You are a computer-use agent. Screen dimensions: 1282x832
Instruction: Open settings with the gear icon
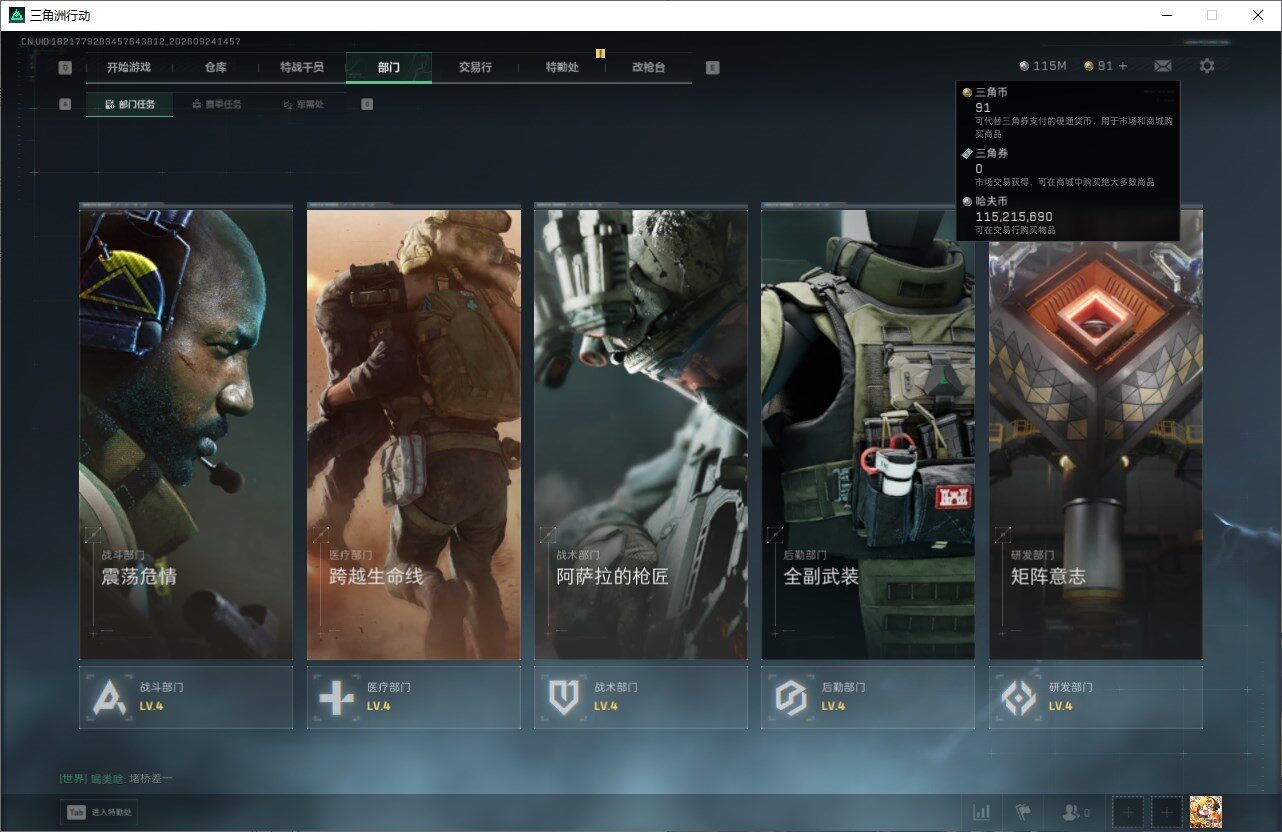pos(1207,66)
